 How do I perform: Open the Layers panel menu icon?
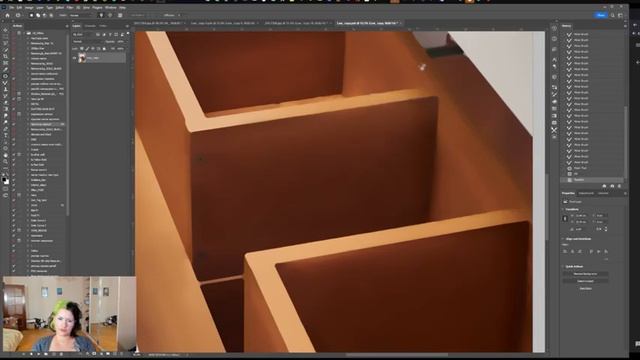(127, 26)
